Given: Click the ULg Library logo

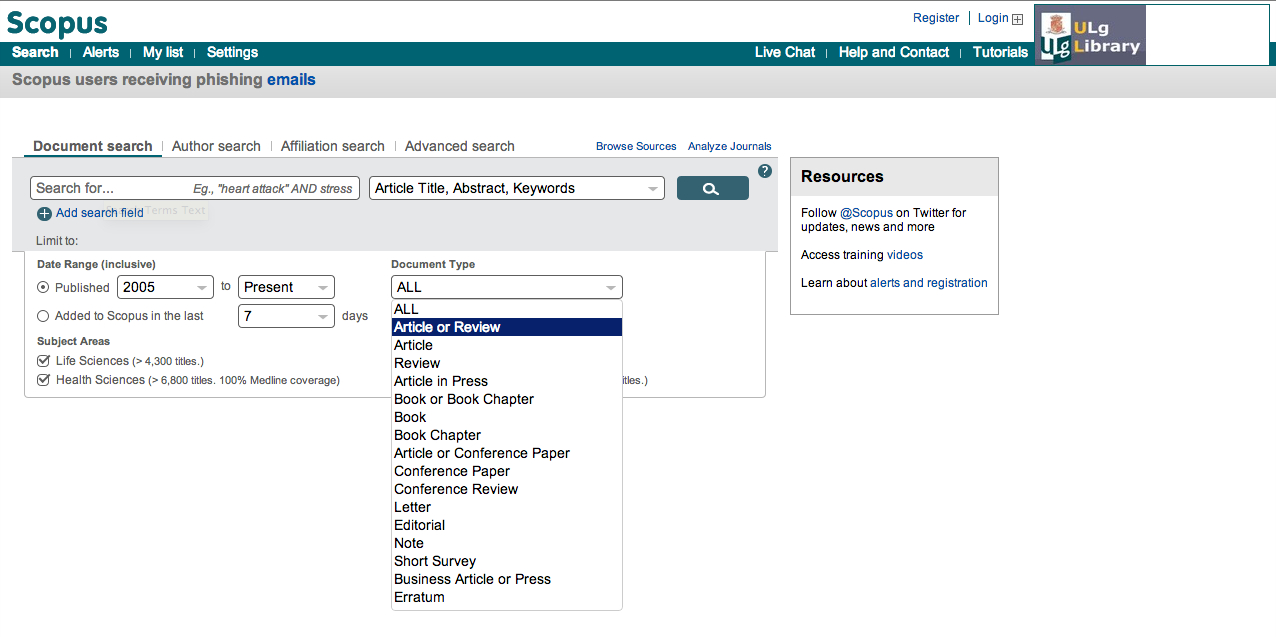Looking at the screenshot, I should point(1090,36).
